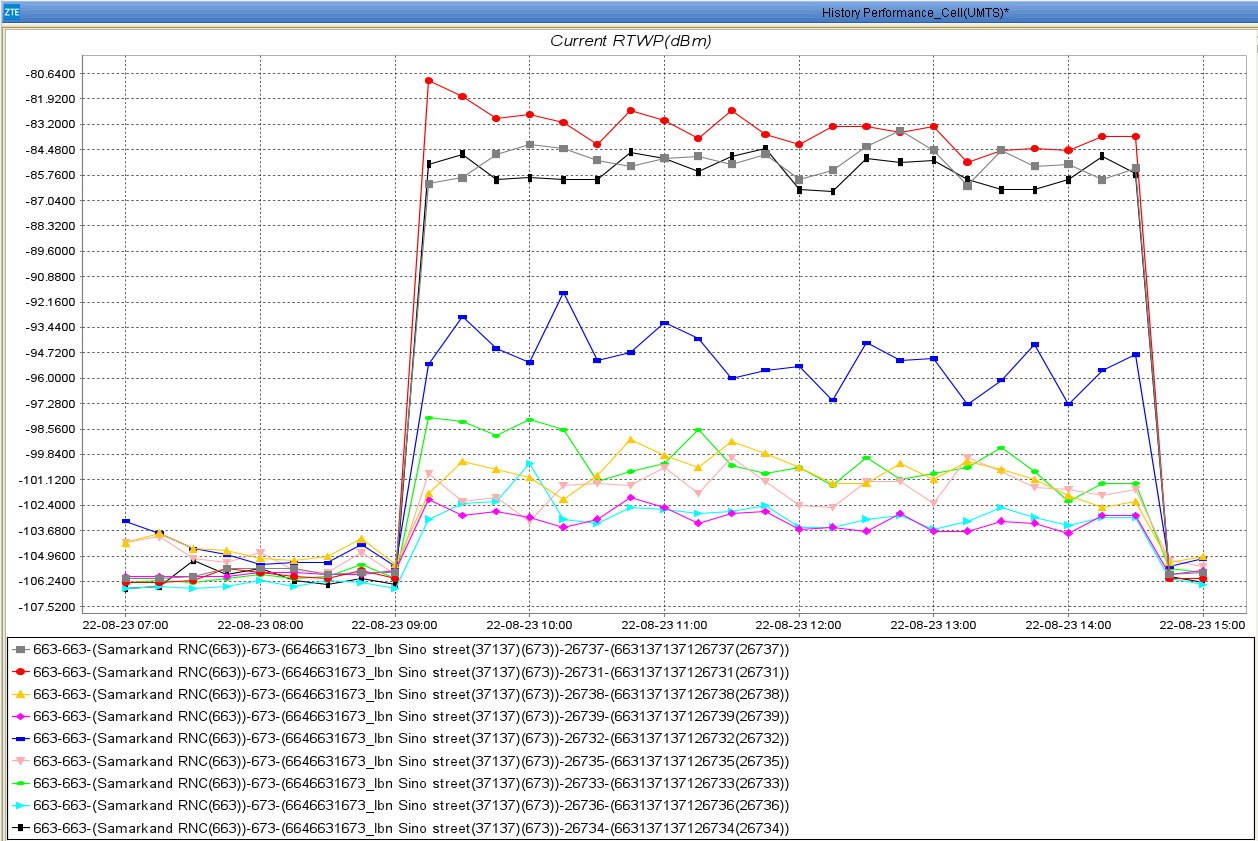Select legend entry for cell 26738
Image resolution: width=1258 pixels, height=841 pixels.
tap(401, 694)
